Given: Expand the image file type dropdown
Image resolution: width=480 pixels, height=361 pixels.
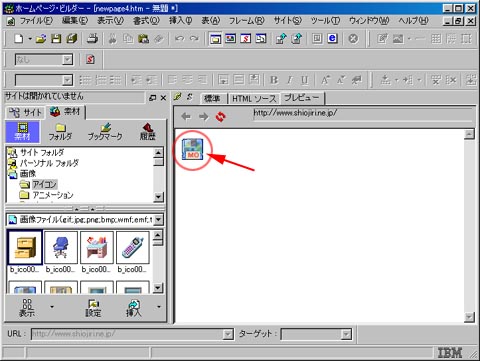Looking at the screenshot, I should [x=159, y=220].
